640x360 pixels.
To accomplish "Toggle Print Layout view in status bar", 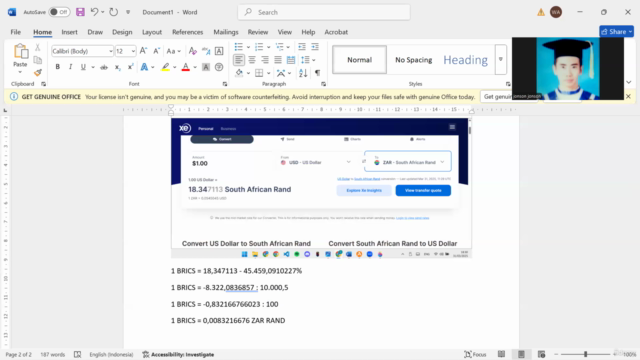I will click(x=521, y=354).
